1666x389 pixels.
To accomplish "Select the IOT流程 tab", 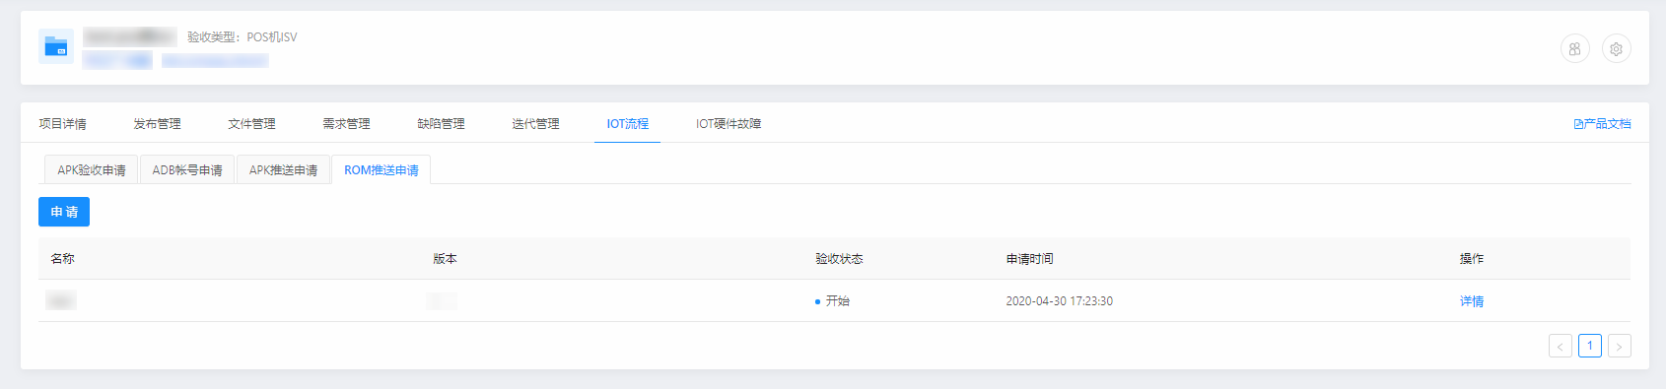I will click(x=627, y=124).
